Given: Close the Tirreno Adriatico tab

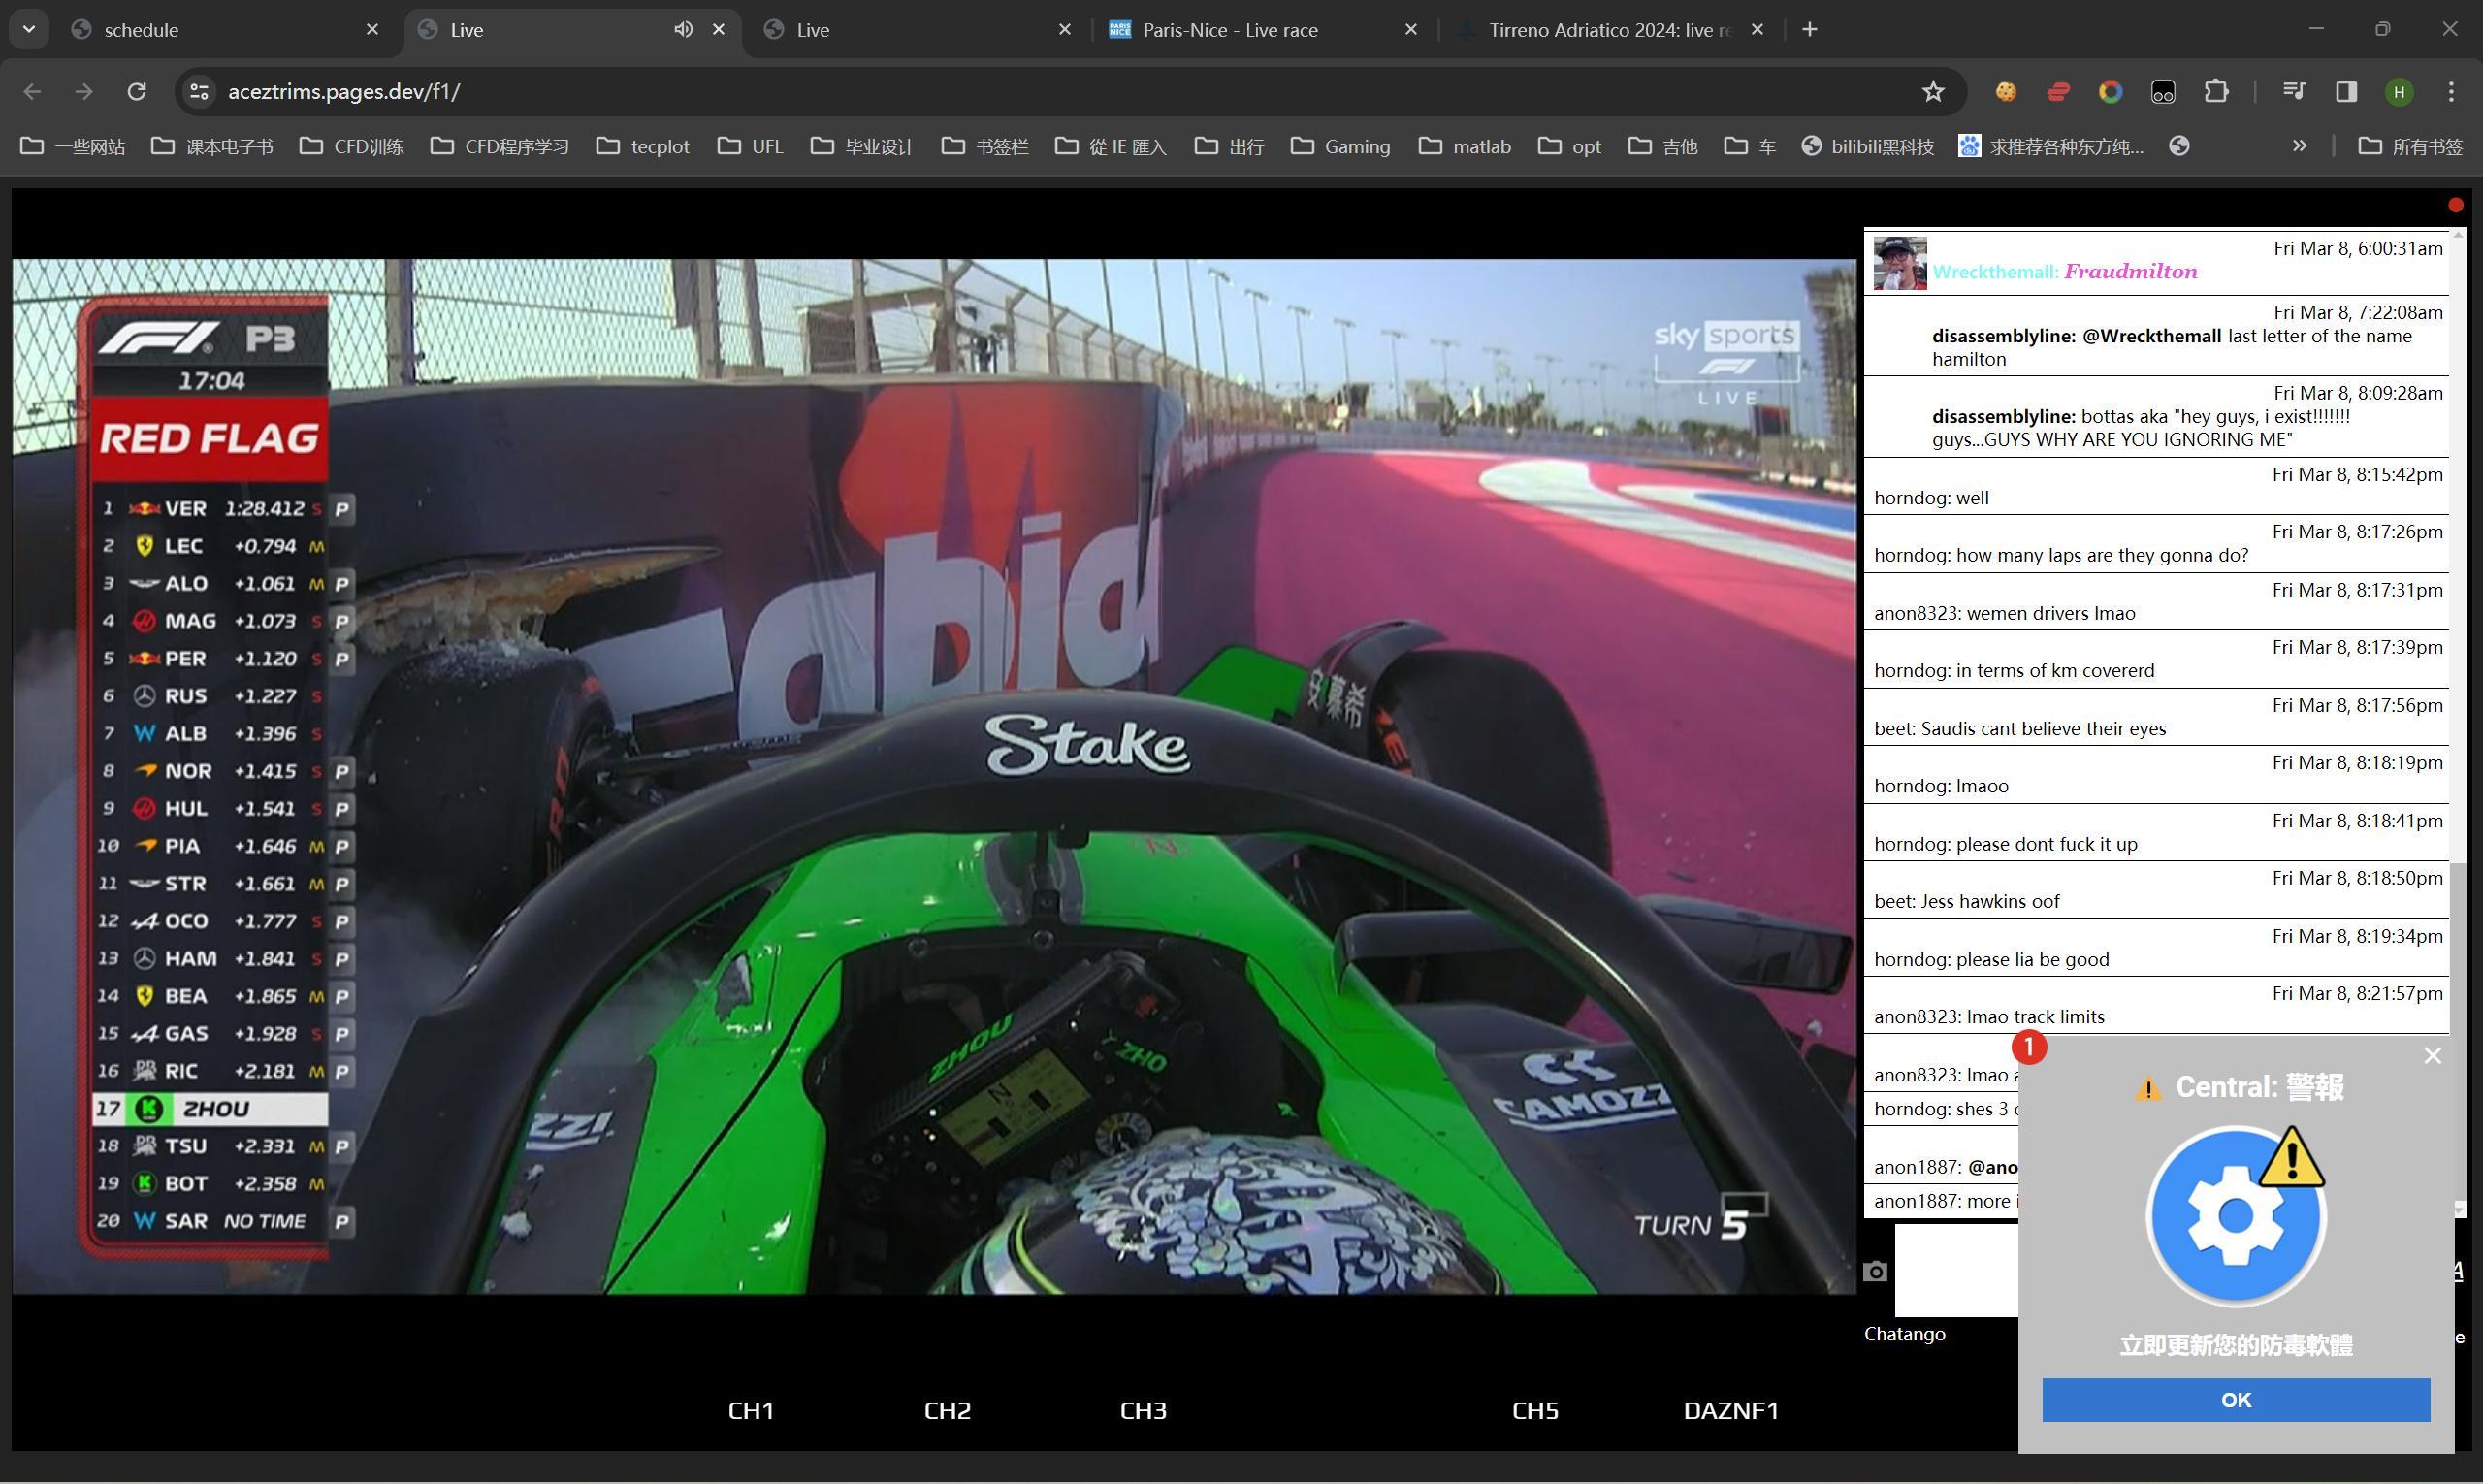Looking at the screenshot, I should pos(1757,29).
